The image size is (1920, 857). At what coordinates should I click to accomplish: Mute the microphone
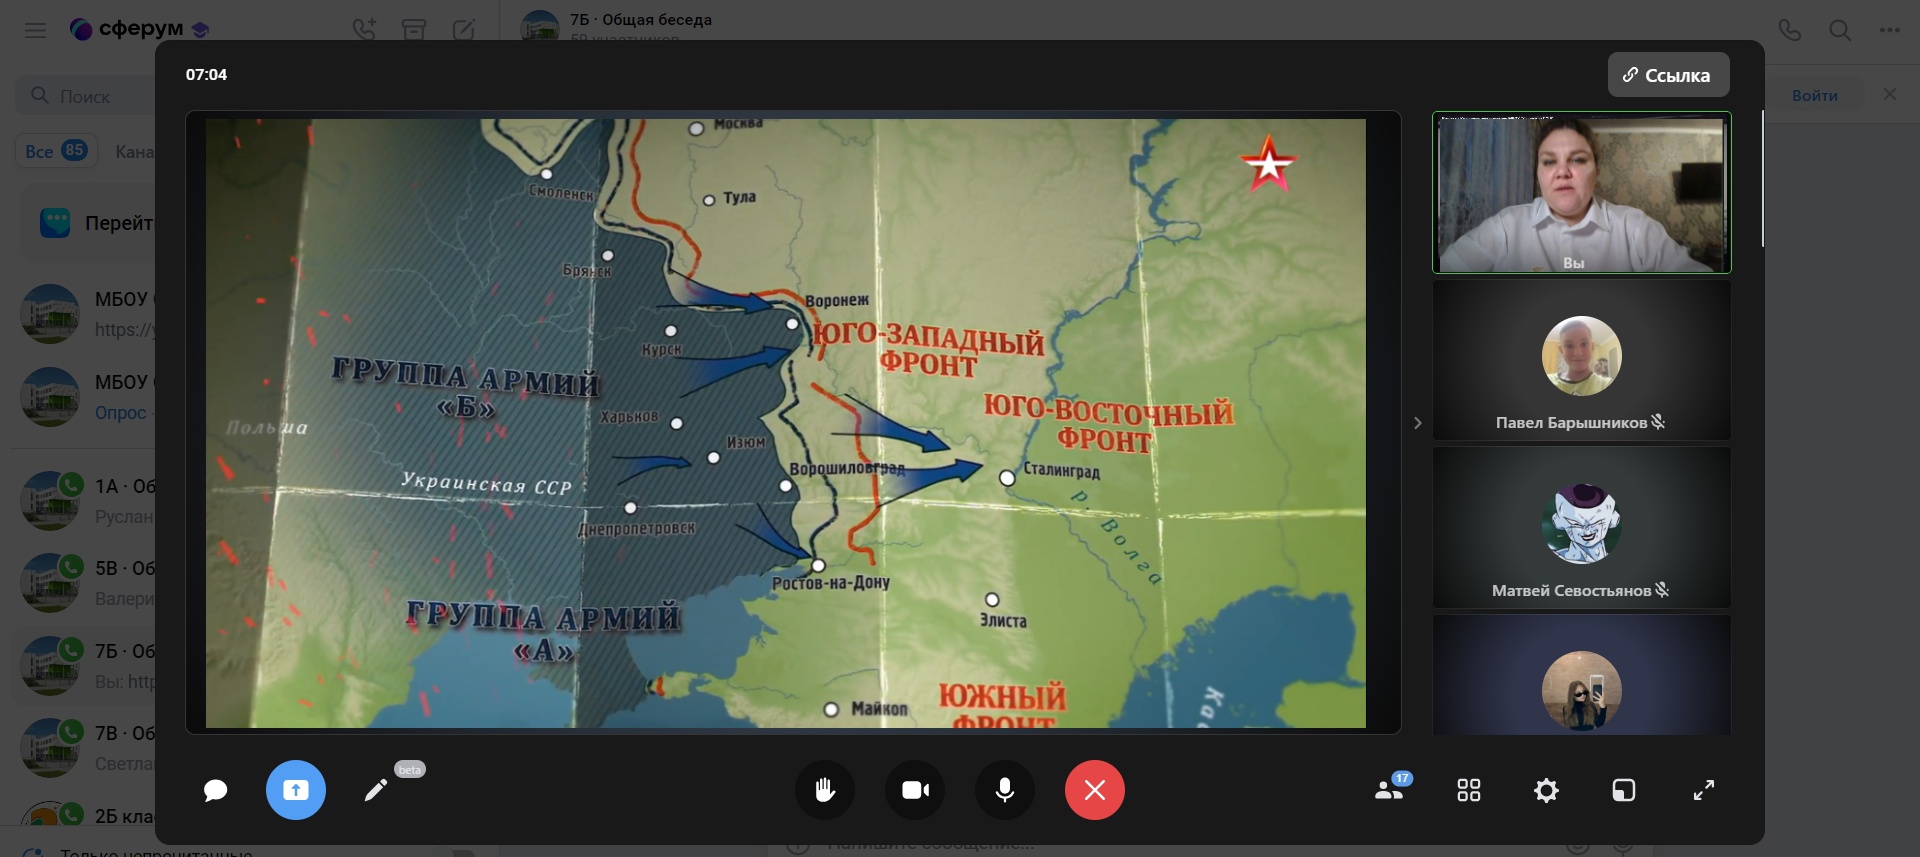1005,790
